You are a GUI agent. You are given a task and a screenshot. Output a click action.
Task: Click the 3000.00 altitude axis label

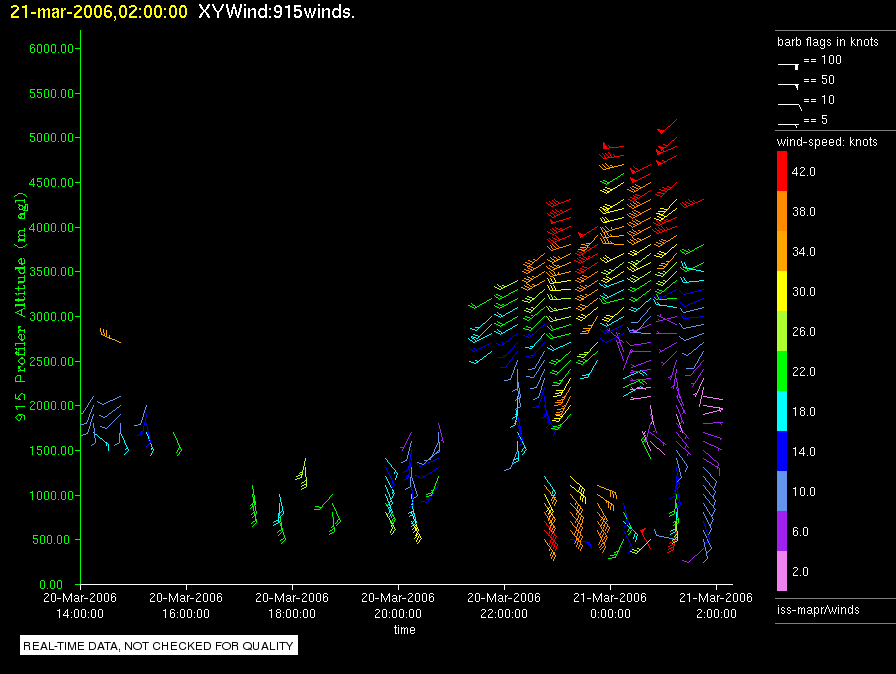coord(50,317)
